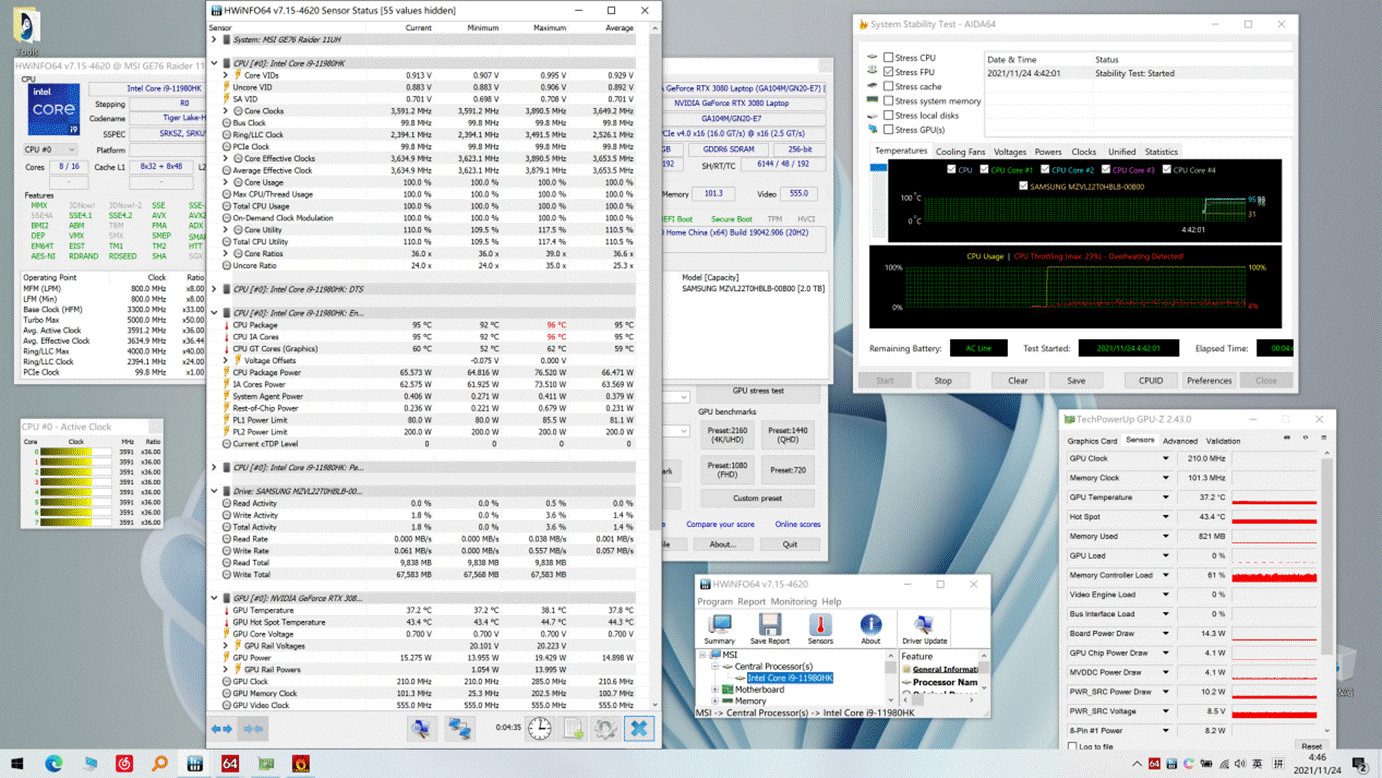Toggle the SAMSUNG MZVL22T0HBLB graph checkbox
The image size is (1382, 778).
[1023, 186]
